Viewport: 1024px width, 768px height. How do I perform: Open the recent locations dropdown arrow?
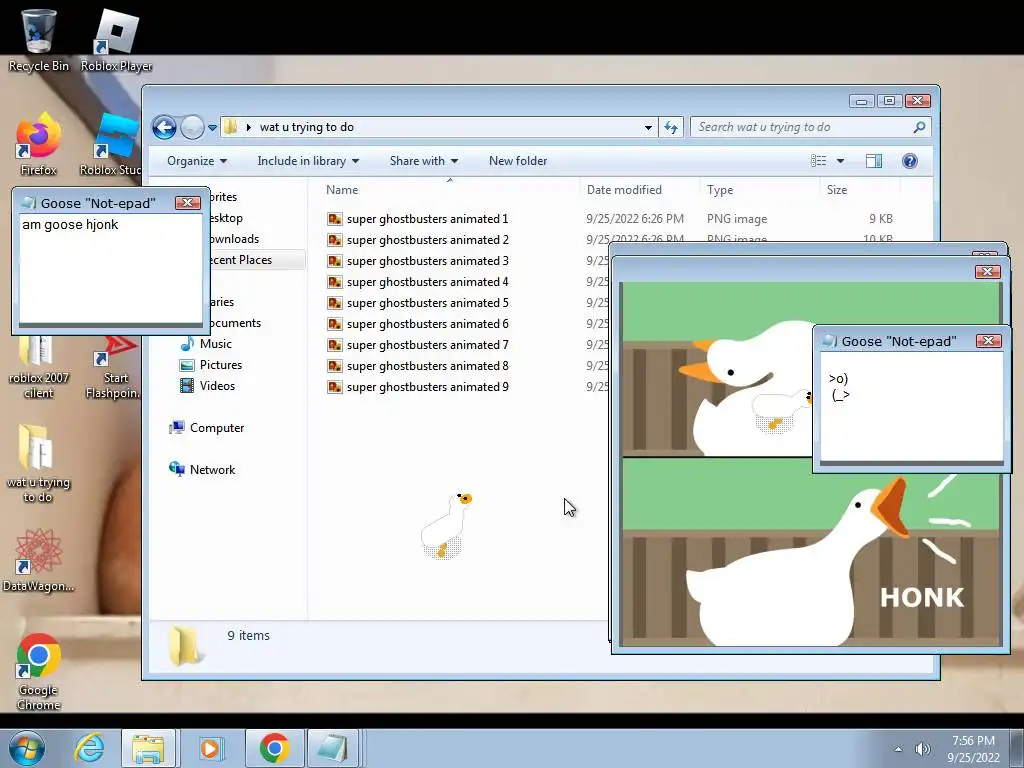(x=212, y=128)
